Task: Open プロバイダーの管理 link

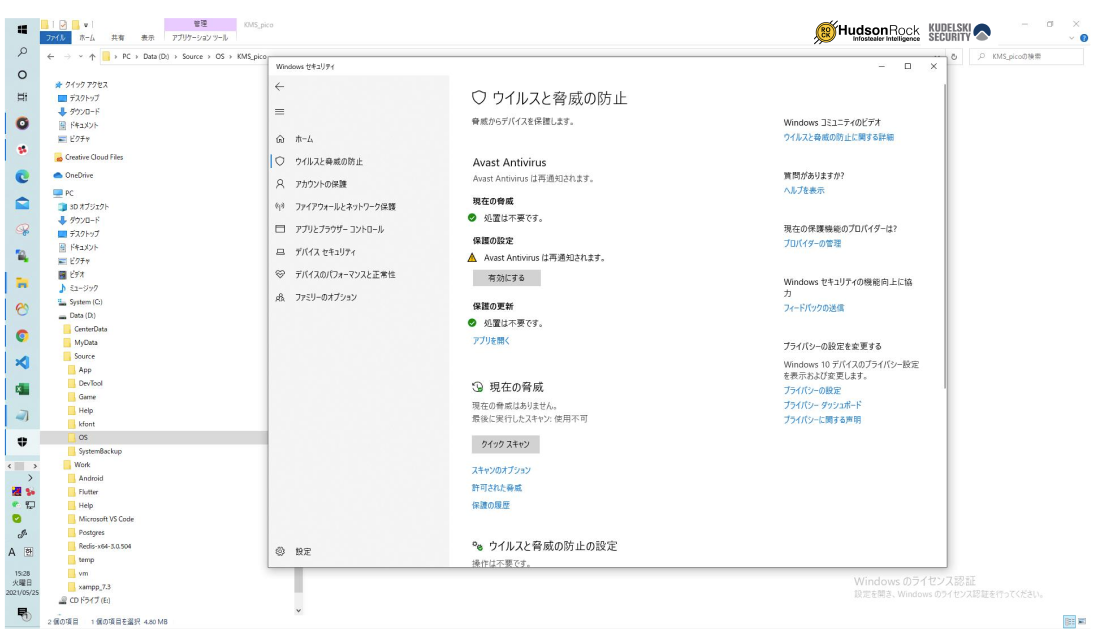Action: (813, 244)
